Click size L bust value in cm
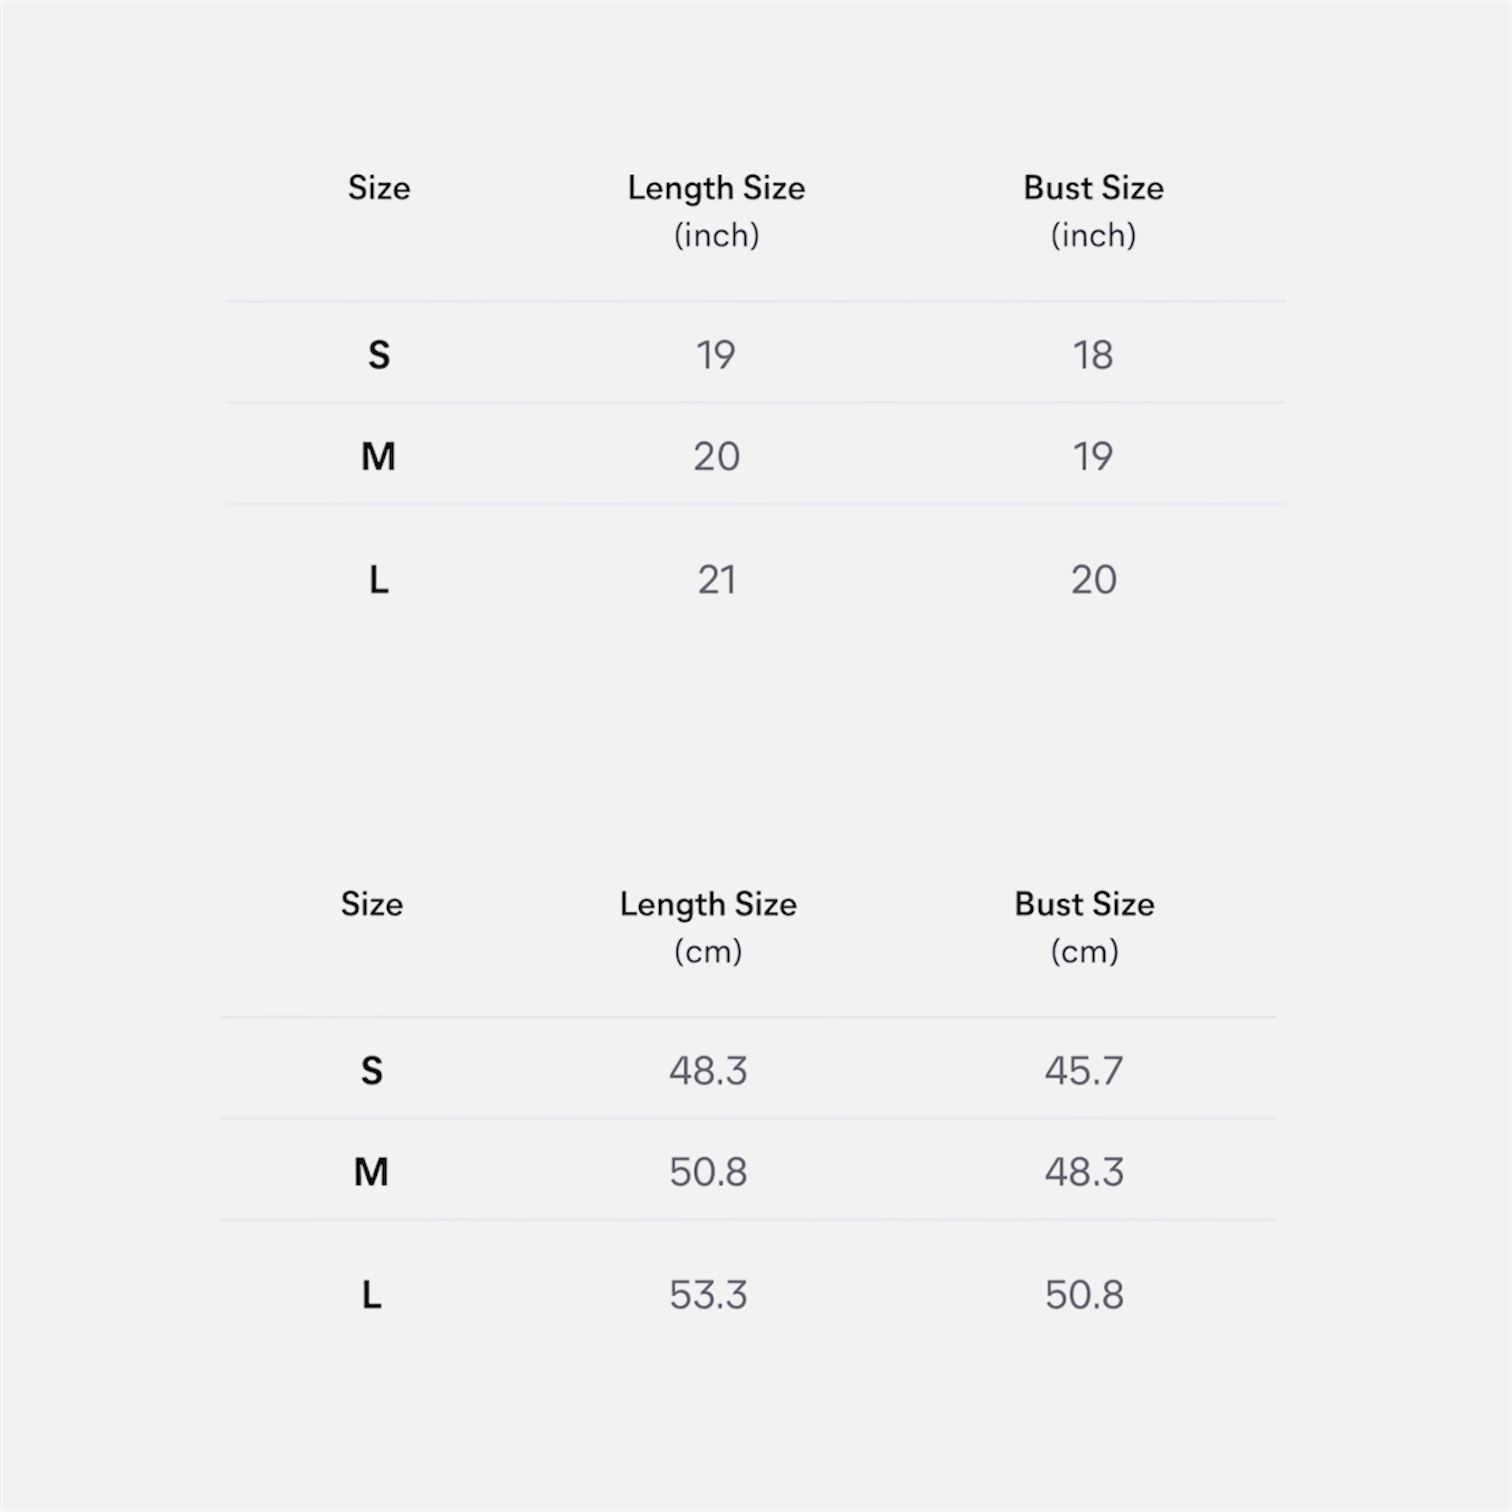Viewport: 1512px width, 1512px height. [1084, 1295]
